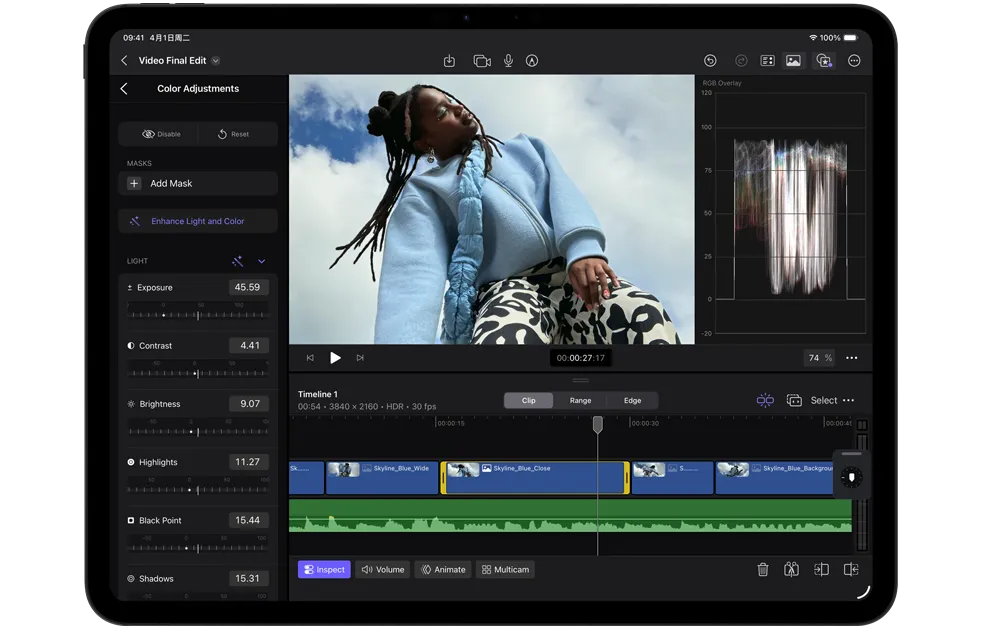Click the import media download icon
Image resolution: width=982 pixels, height=630 pixels.
[x=449, y=61]
